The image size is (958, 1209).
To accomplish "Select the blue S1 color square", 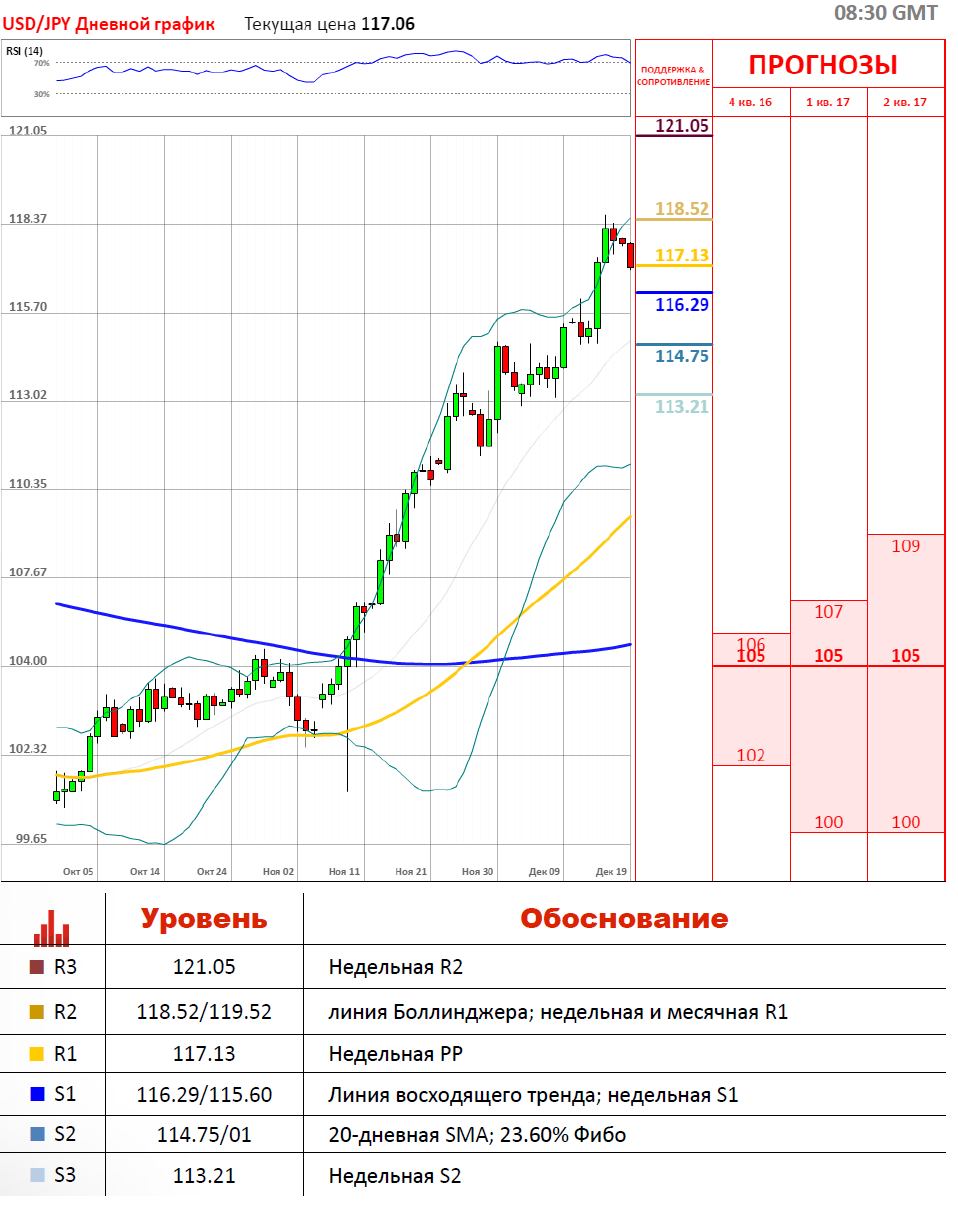I will coord(37,1095).
